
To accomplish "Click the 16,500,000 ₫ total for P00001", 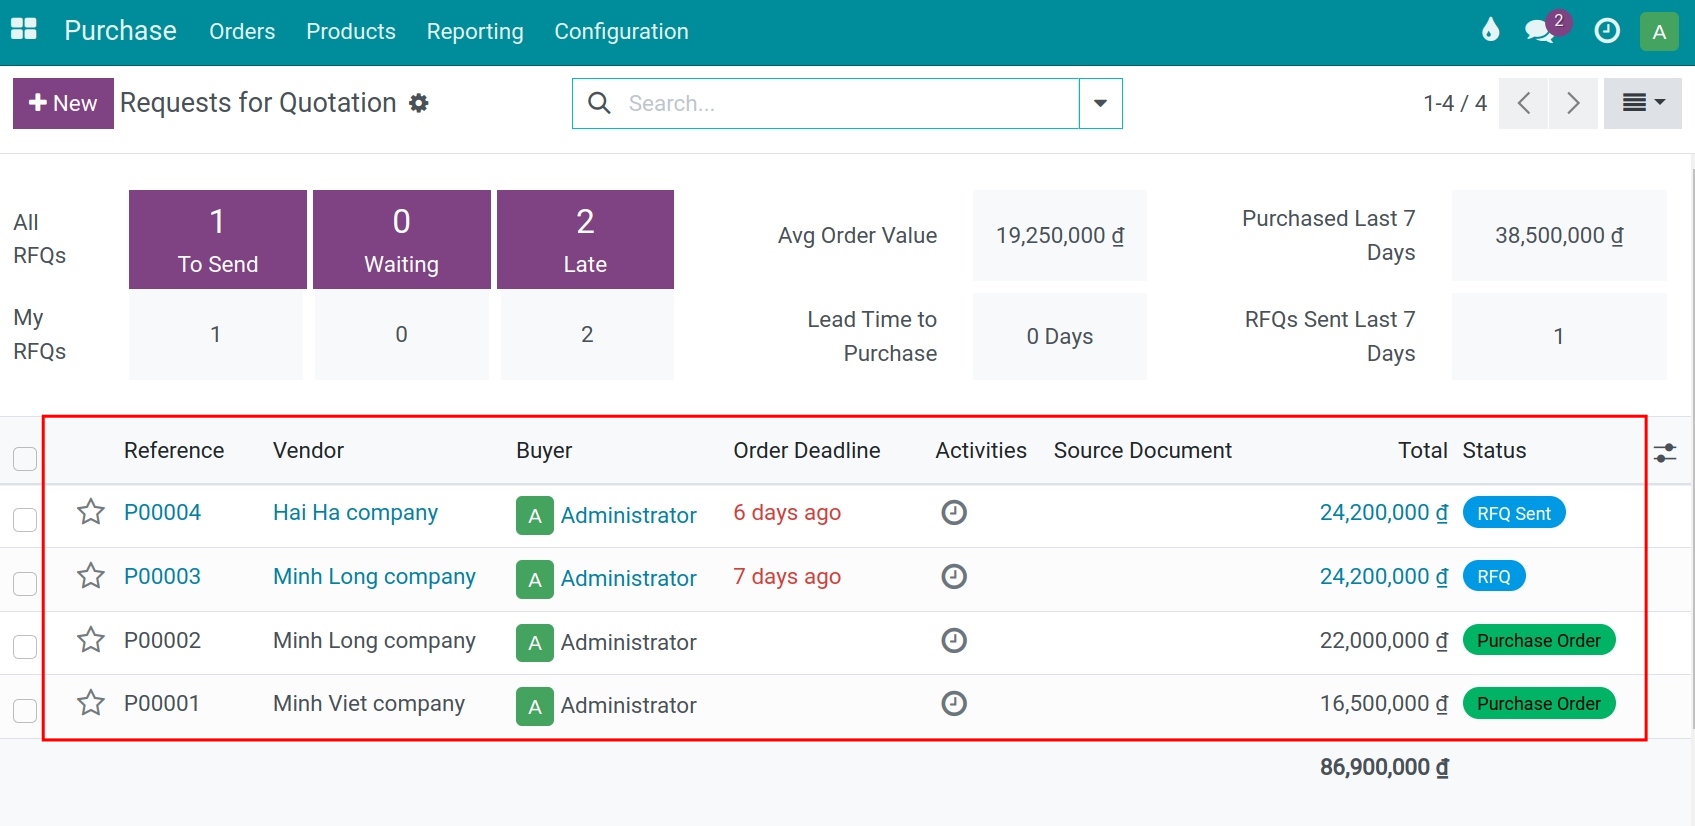I will pyautogui.click(x=1384, y=703).
